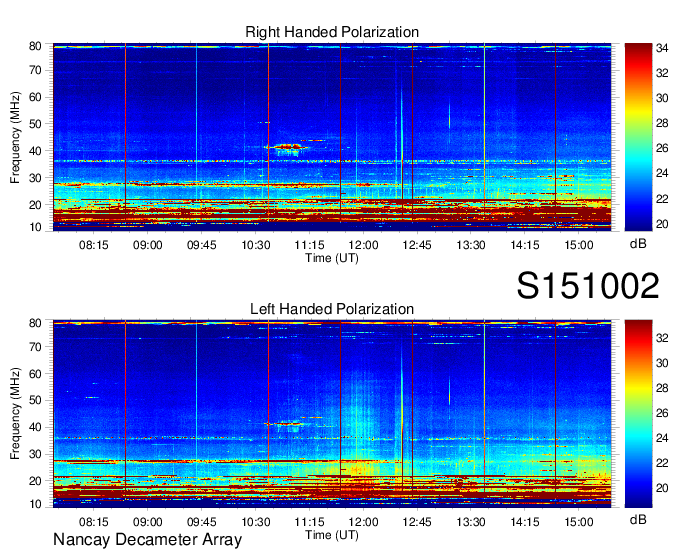This screenshot has height=552, width=680.
Task: Click the "14:15" tick on Left Handed plot
Action: 524,522
